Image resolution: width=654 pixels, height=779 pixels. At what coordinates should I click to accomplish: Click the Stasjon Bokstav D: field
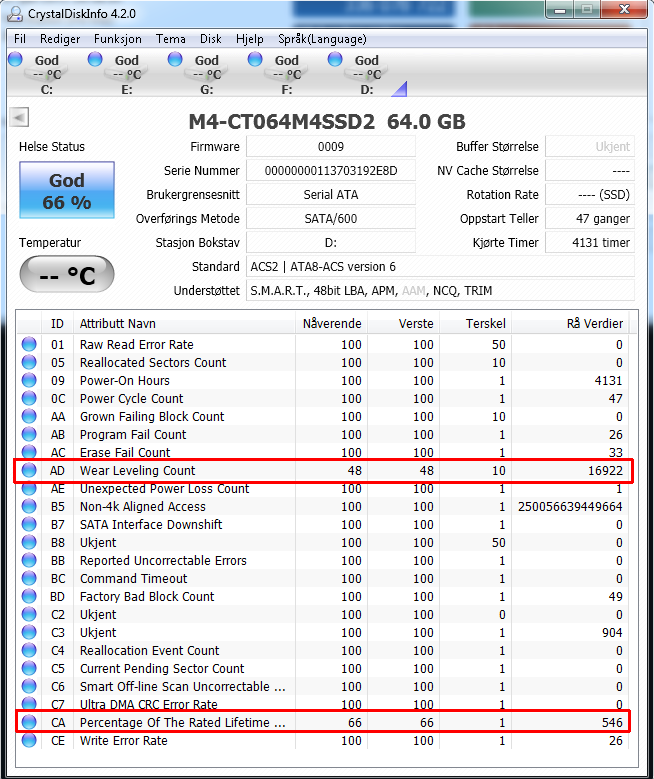click(331, 242)
